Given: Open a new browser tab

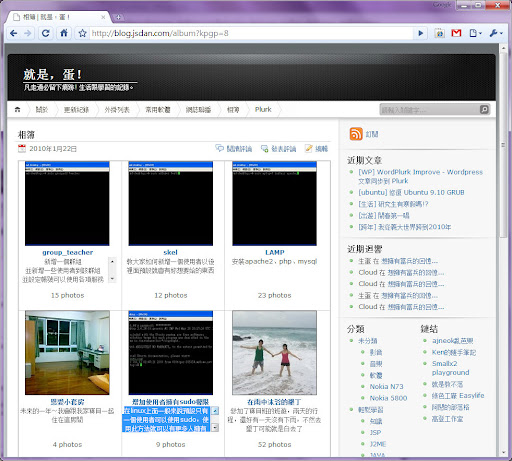Looking at the screenshot, I should (x=118, y=17).
